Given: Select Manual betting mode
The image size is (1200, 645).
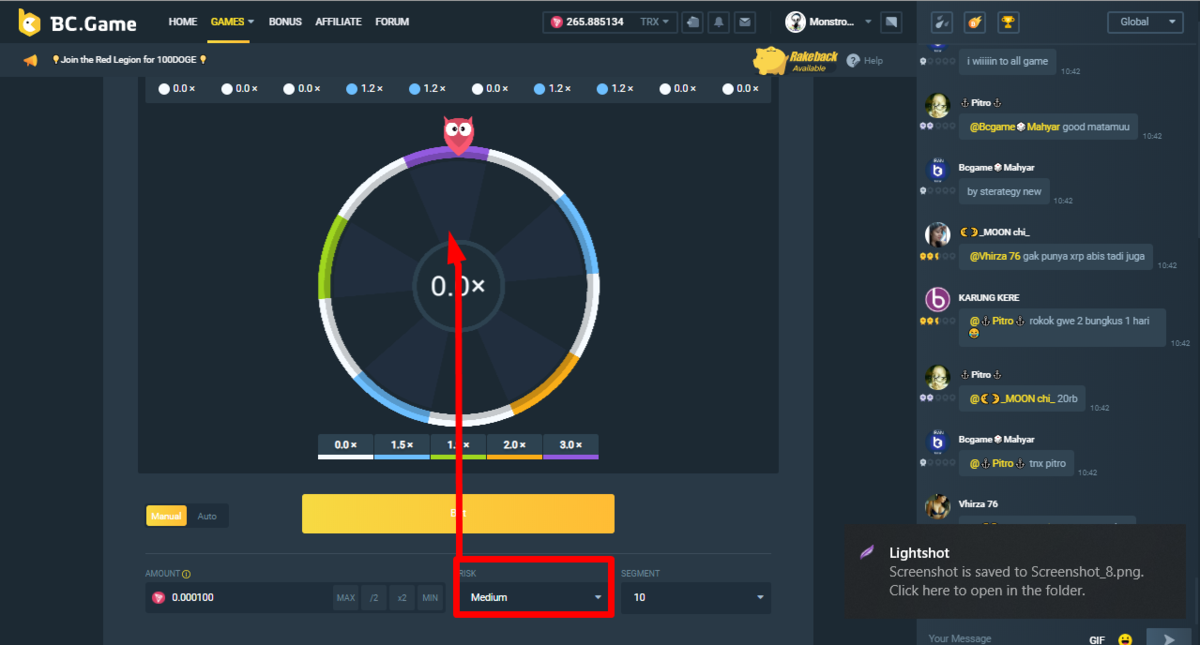Looking at the screenshot, I should (x=166, y=516).
